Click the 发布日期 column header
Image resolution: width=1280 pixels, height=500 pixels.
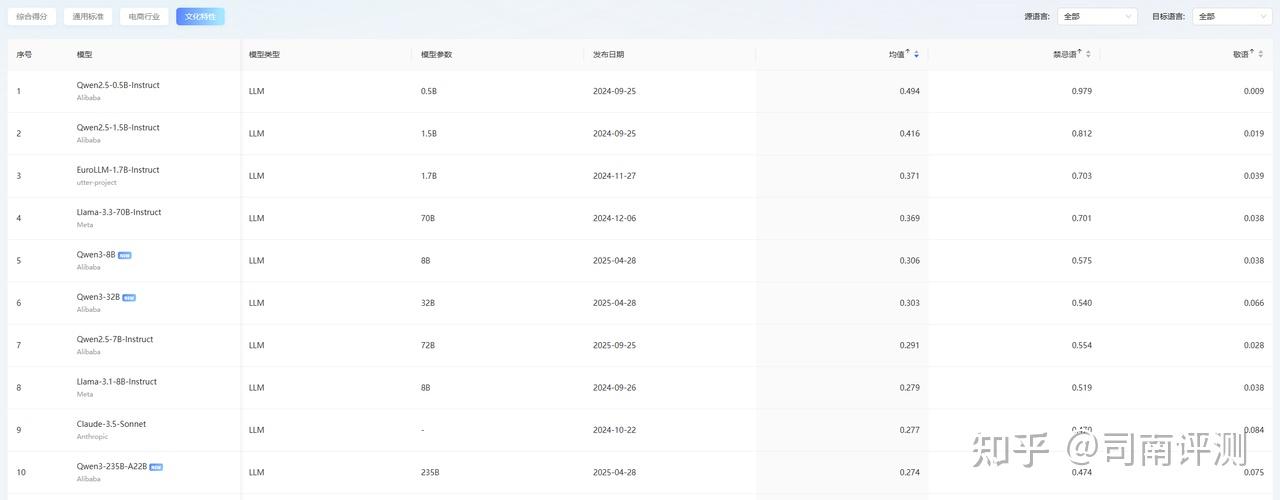coord(608,54)
